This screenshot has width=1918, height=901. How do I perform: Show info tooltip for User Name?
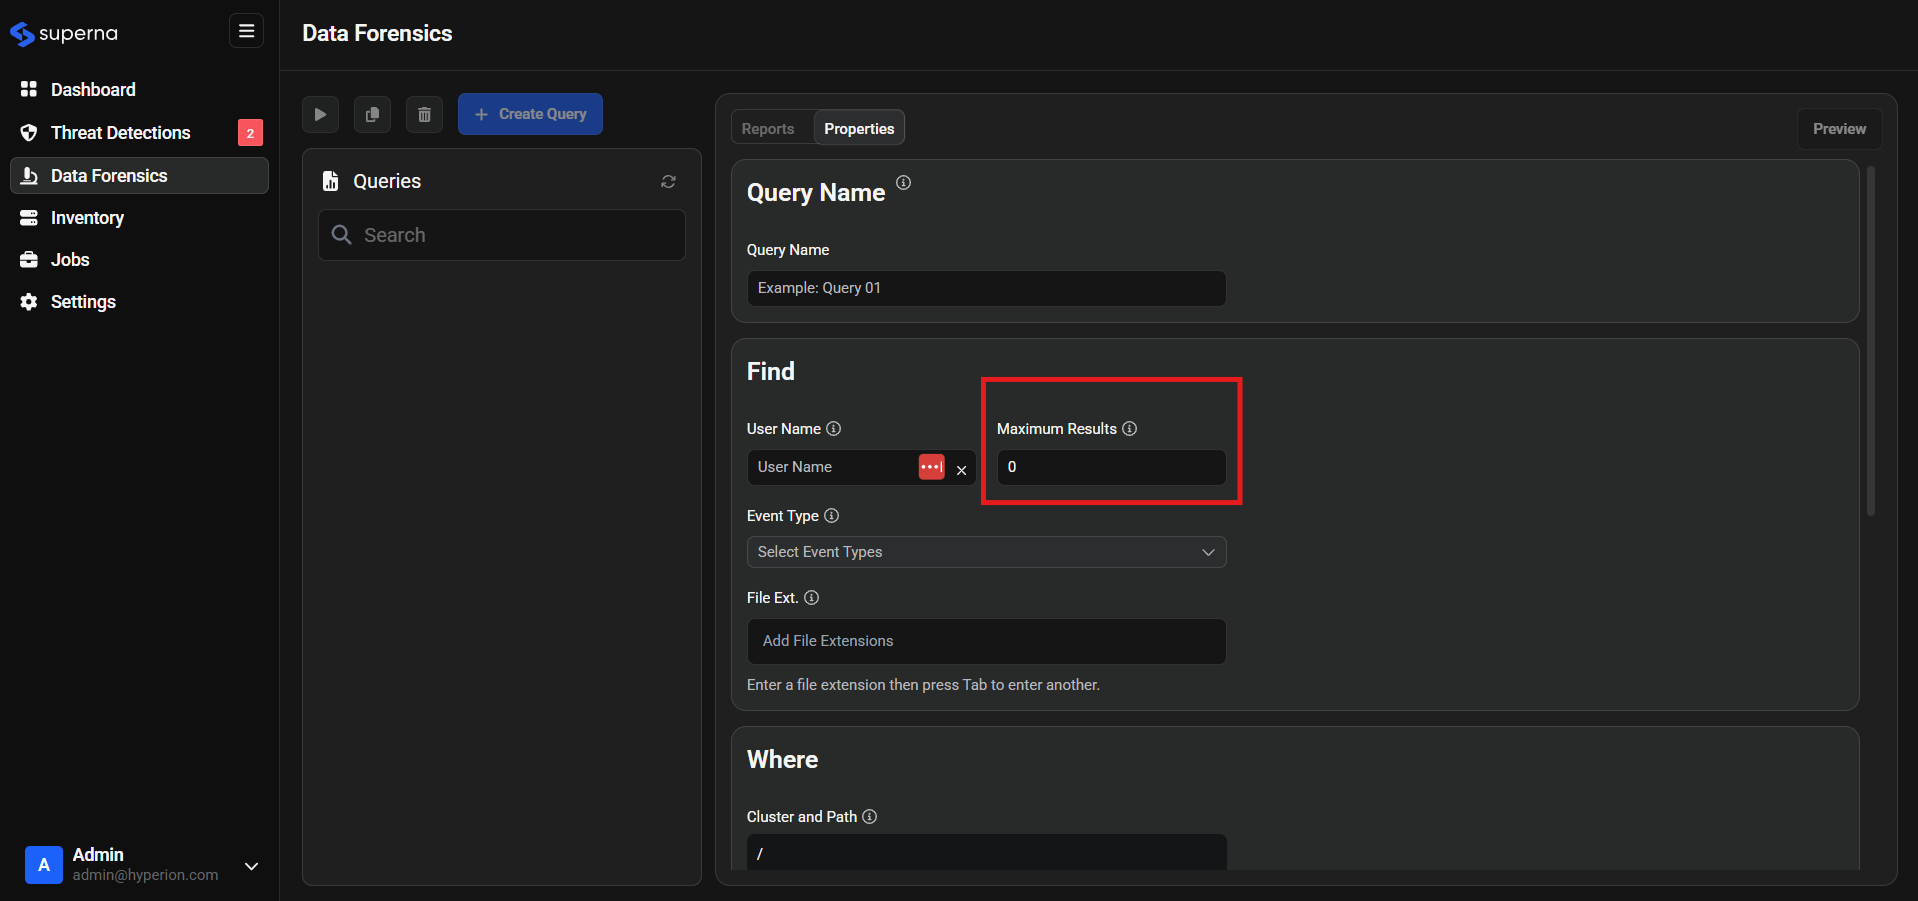click(x=833, y=429)
